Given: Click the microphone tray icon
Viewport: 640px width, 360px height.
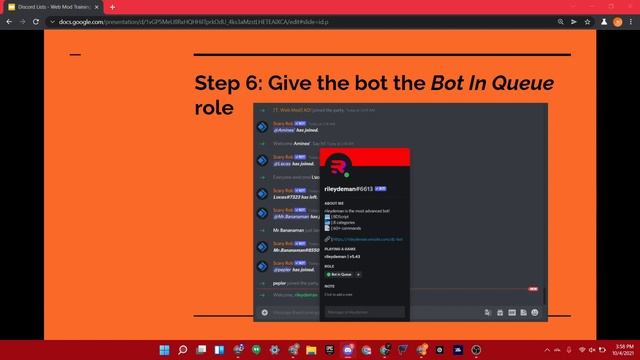Looking at the screenshot, I should coord(569,350).
